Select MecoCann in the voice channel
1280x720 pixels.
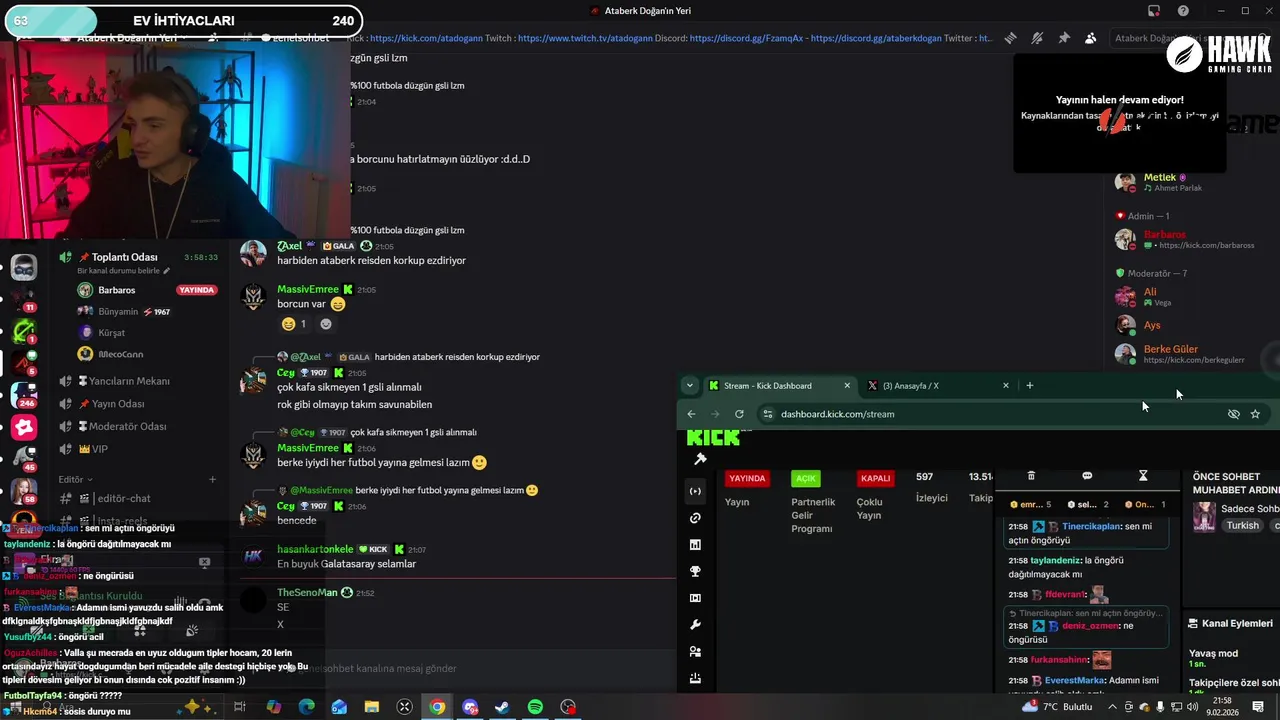click(x=148, y=354)
